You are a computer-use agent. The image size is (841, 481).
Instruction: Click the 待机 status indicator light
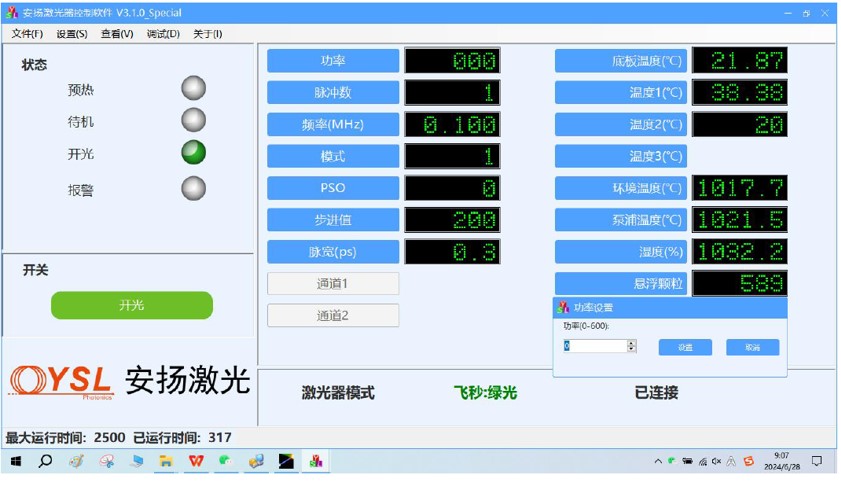[194, 120]
